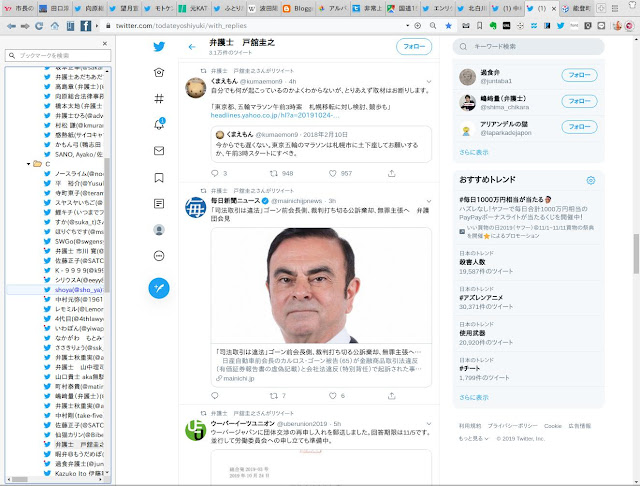The height and width of the screenshot is (486, 640).
Task: Switch to the 市長の browser tab
Action: (19, 8)
